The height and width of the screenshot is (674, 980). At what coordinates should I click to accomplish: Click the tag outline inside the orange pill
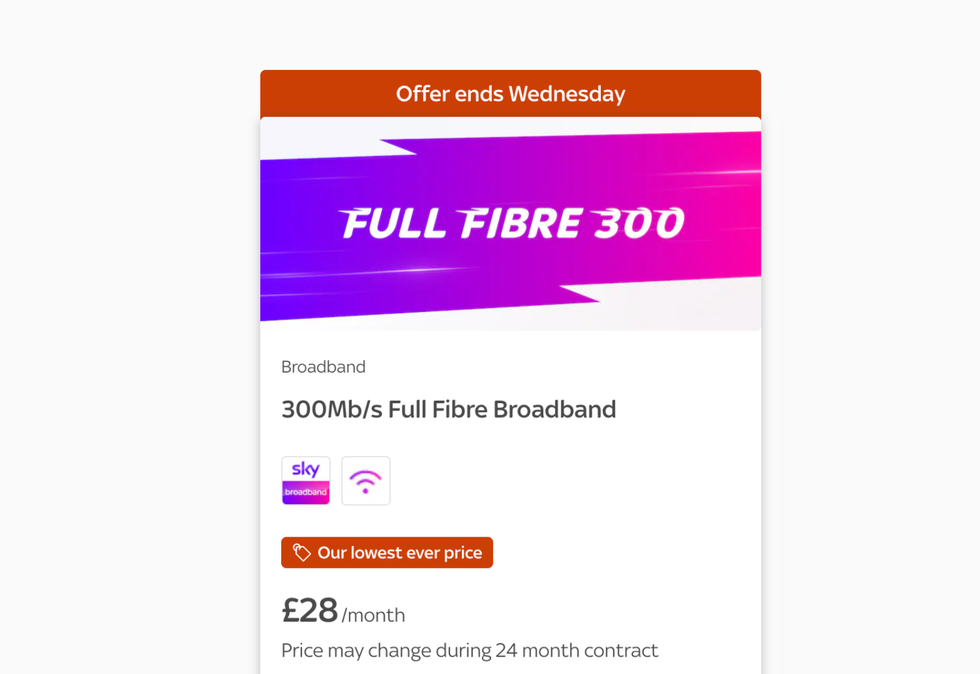(301, 552)
